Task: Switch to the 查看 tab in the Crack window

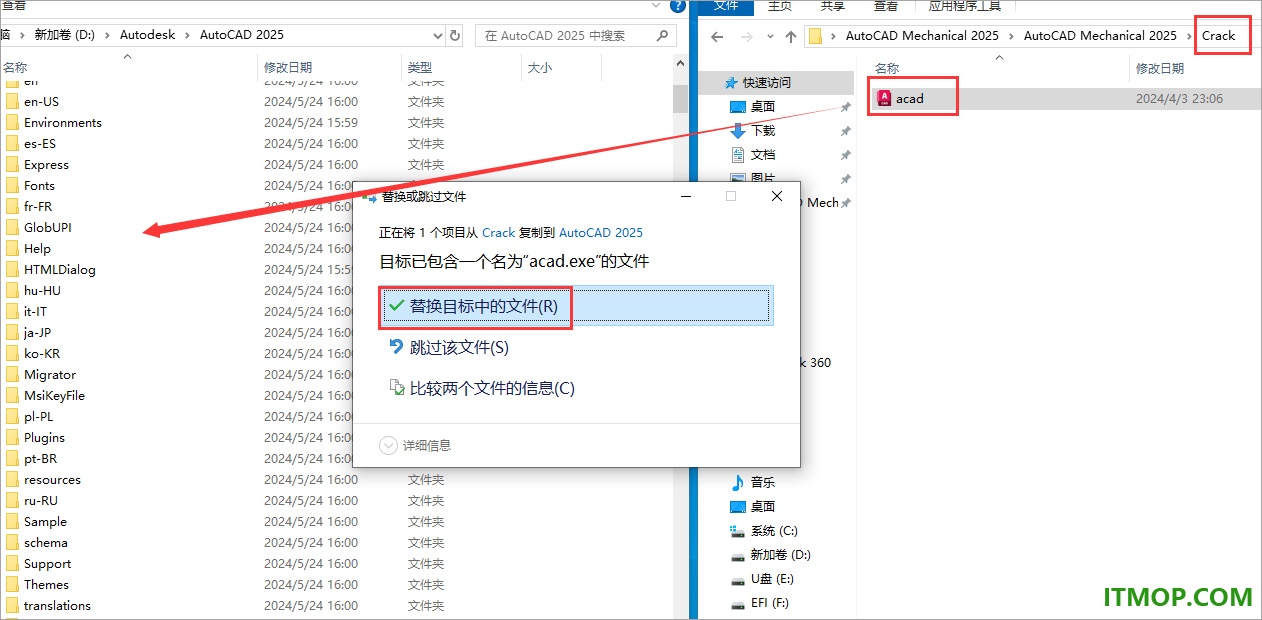Action: click(x=885, y=6)
